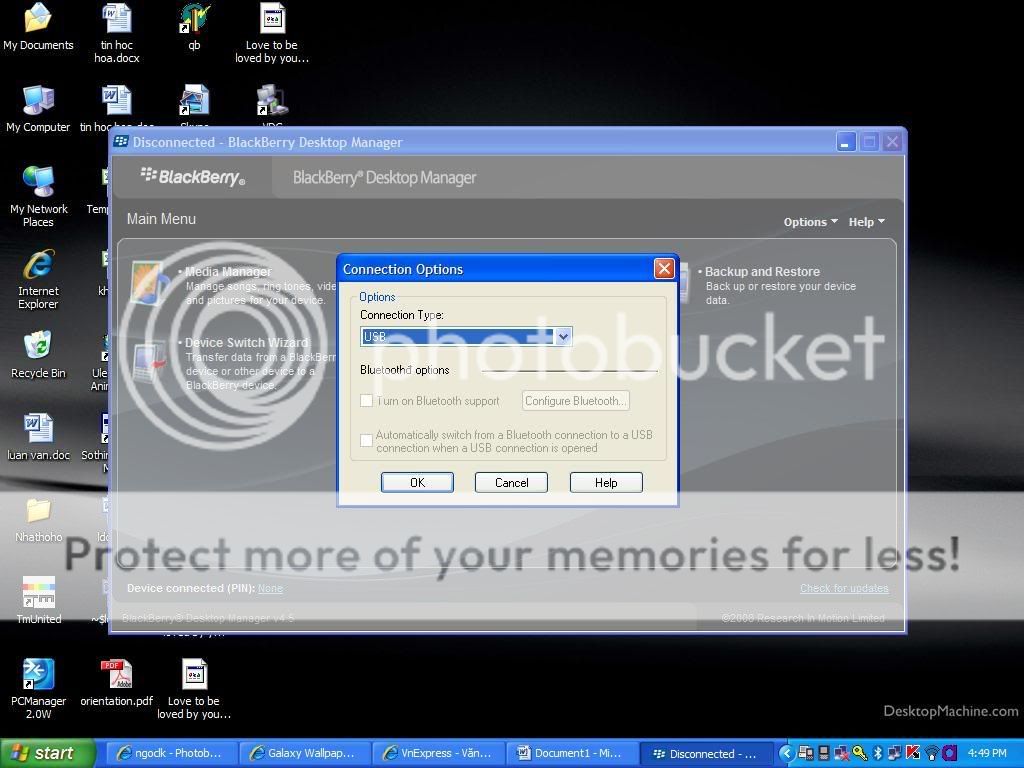The image size is (1024, 768).
Task: Click Cancel in Connection Options dialog
Action: [x=511, y=482]
